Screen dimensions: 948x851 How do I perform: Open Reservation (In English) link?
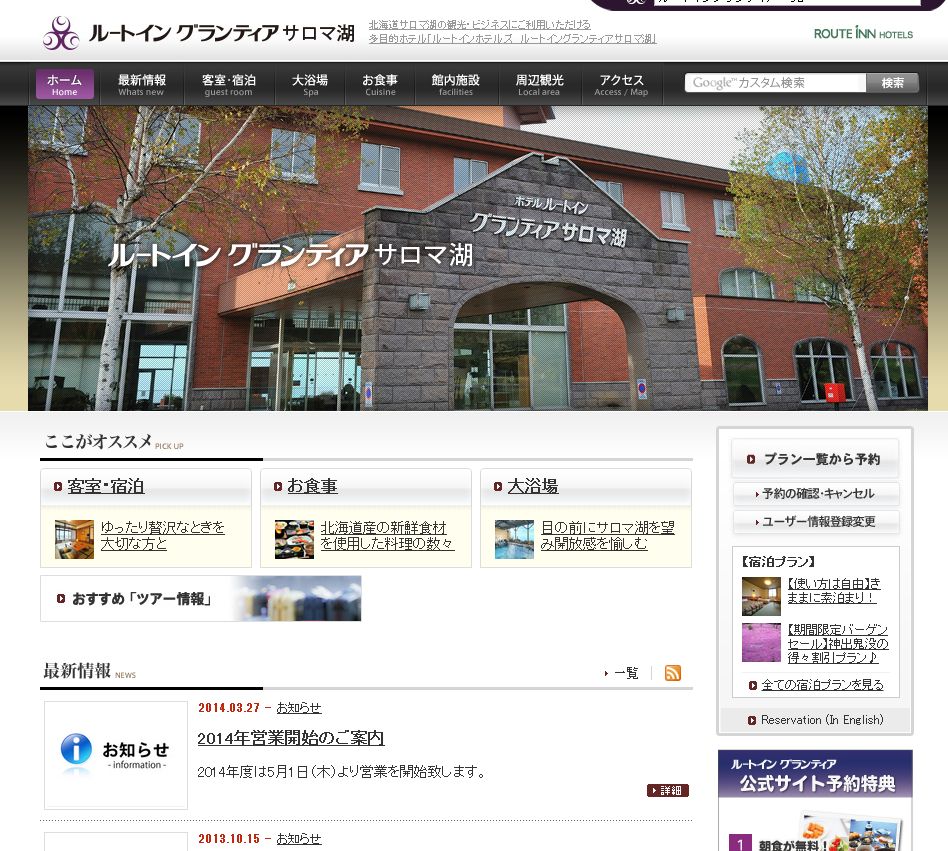point(822,720)
